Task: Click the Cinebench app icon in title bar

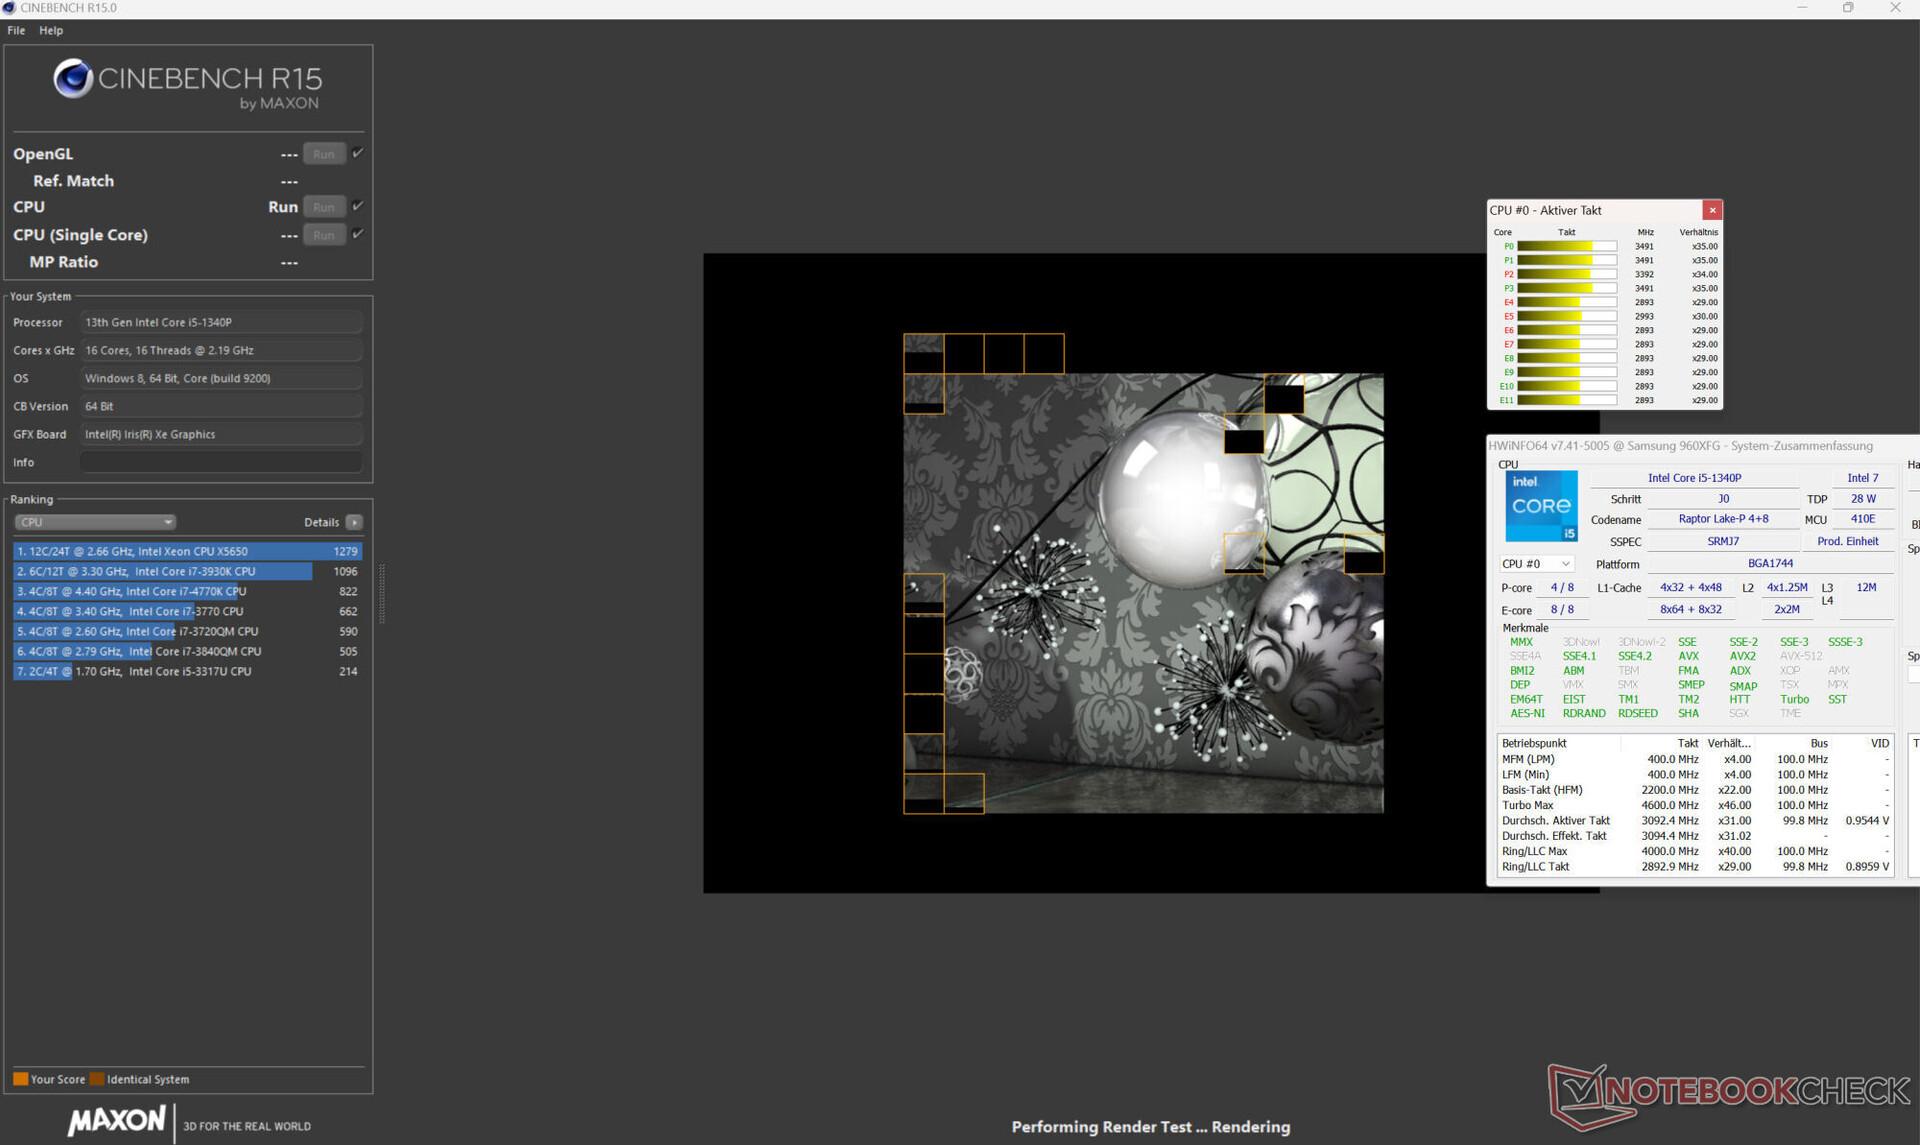Action: [x=9, y=8]
